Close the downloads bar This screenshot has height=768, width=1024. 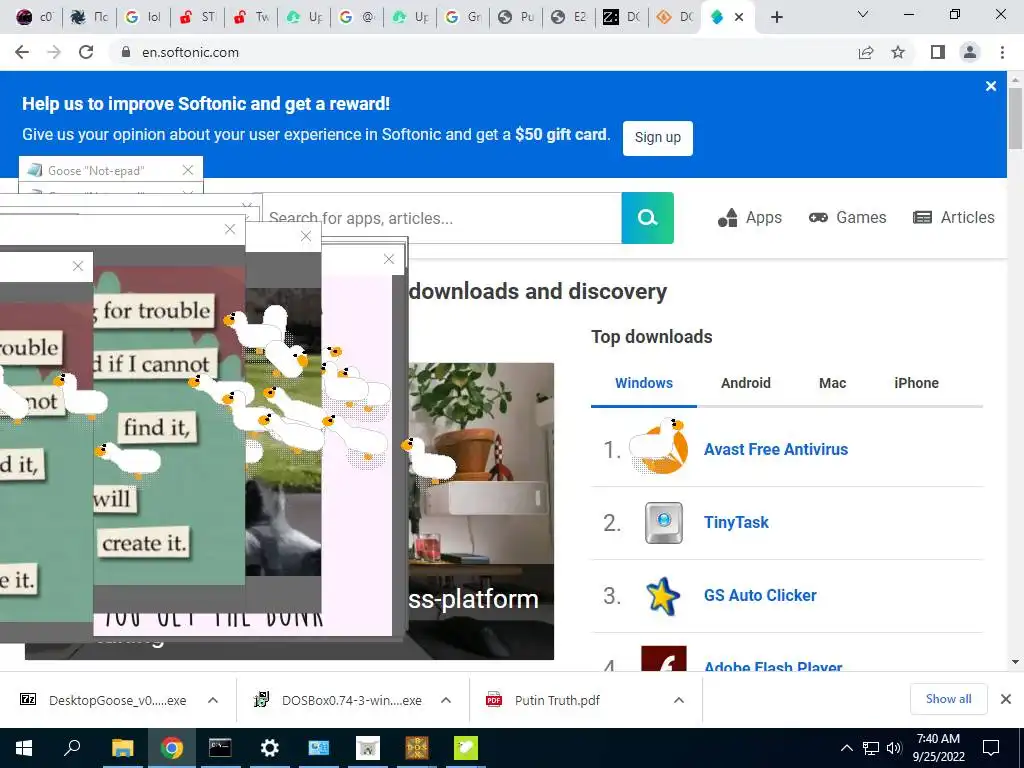point(1006,699)
